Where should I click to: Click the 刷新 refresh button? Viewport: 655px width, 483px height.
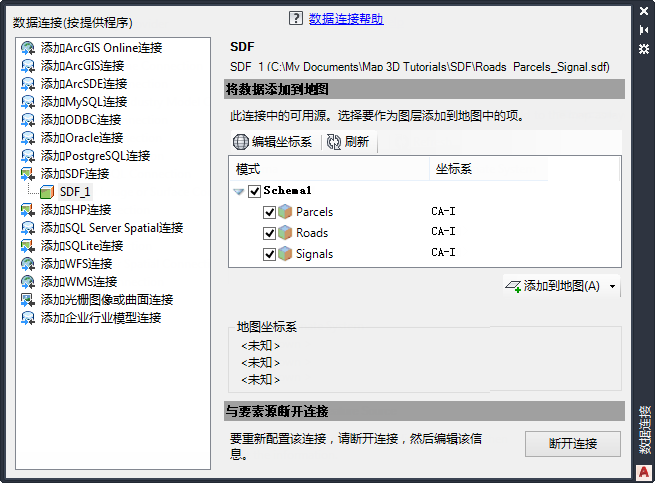click(348, 142)
